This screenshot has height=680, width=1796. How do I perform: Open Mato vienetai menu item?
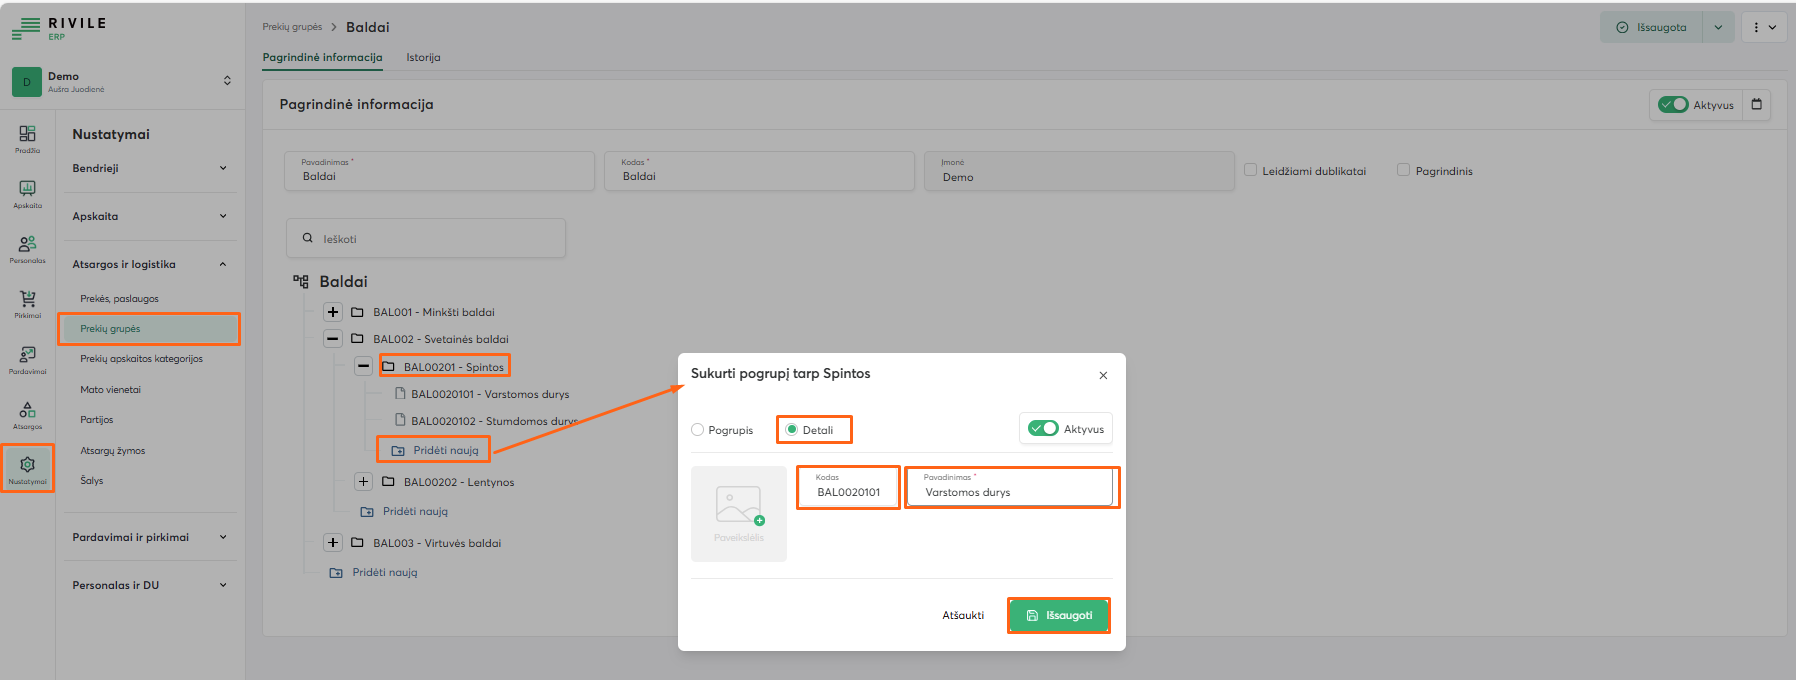click(x=111, y=390)
